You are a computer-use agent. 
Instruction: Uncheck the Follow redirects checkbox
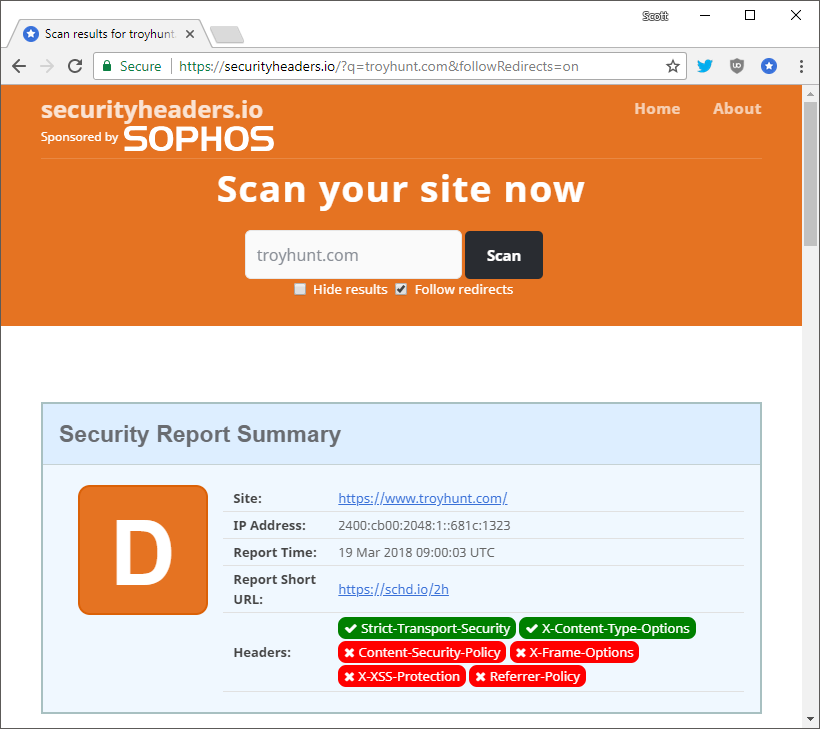(401, 289)
